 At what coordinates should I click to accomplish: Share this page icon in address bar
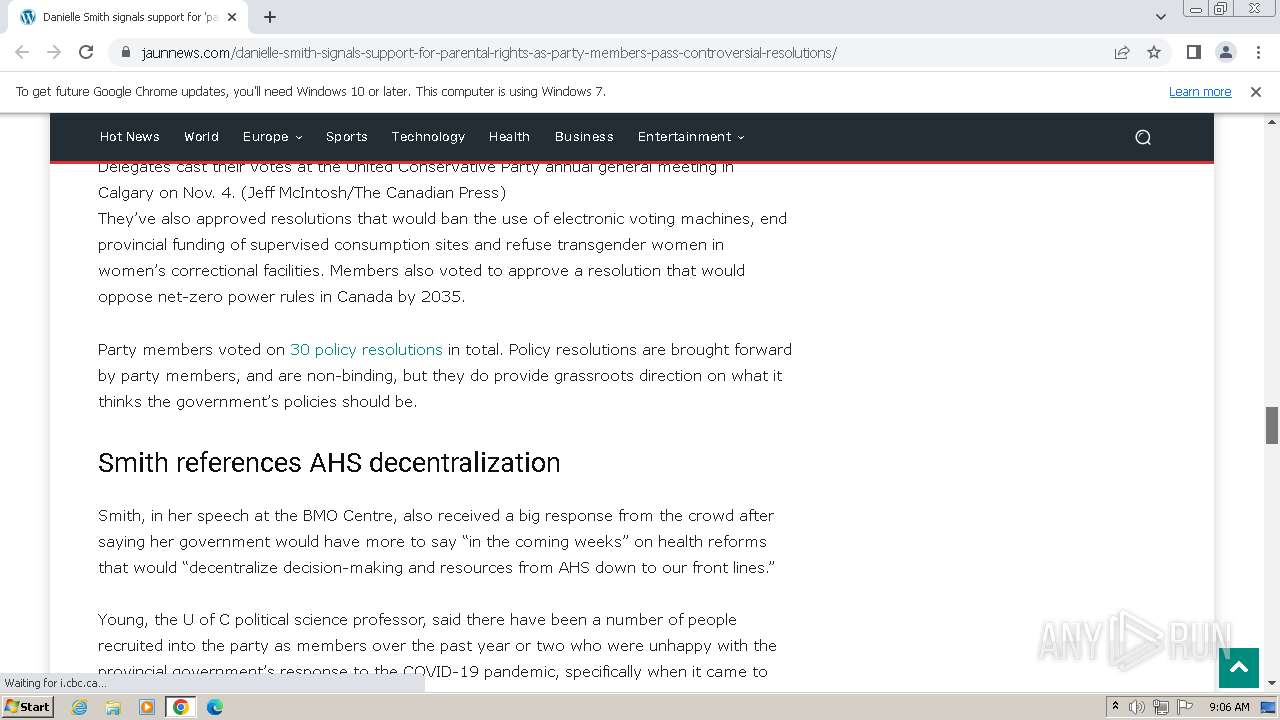[1122, 53]
